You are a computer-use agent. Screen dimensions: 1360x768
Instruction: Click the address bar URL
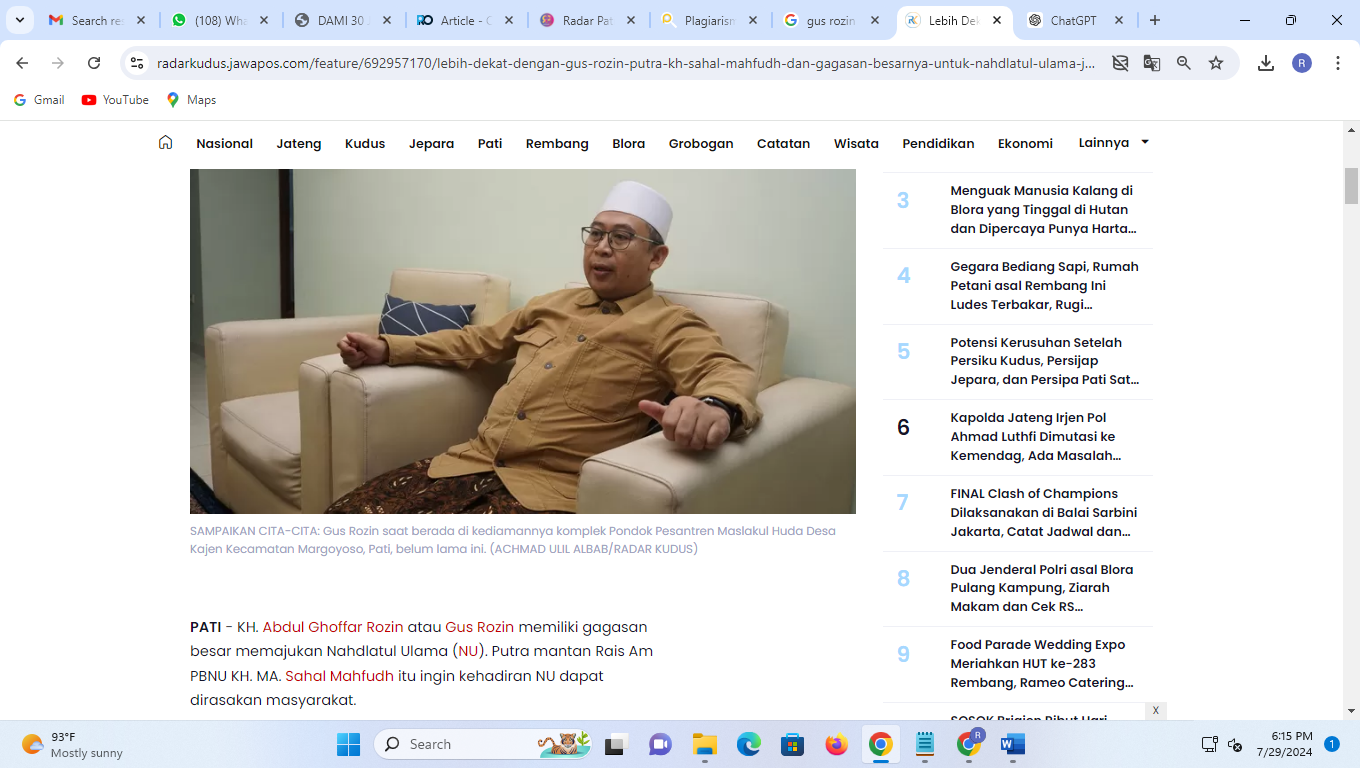tap(625, 63)
